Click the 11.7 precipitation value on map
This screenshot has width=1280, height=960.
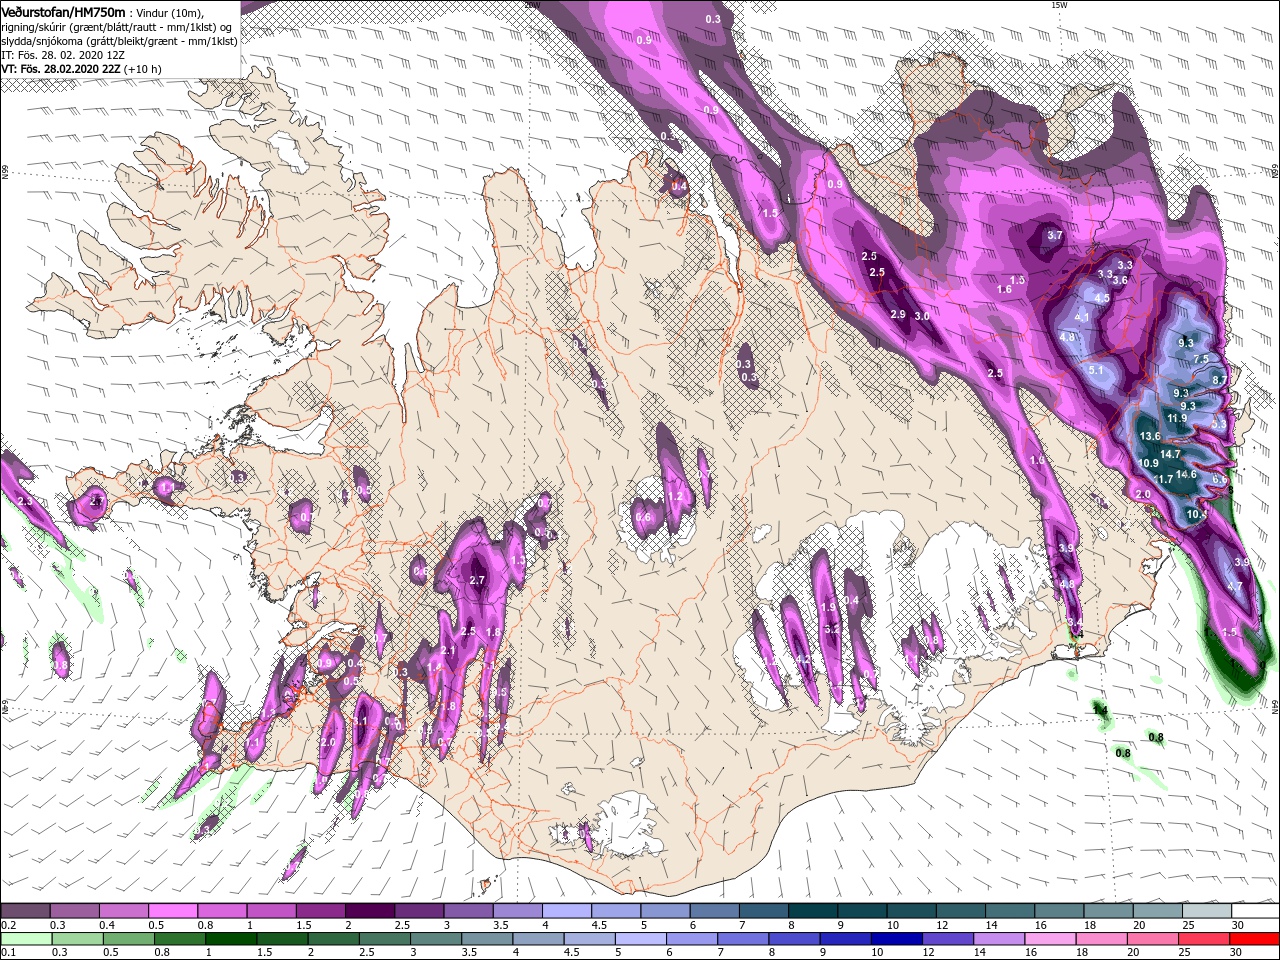1164,480
